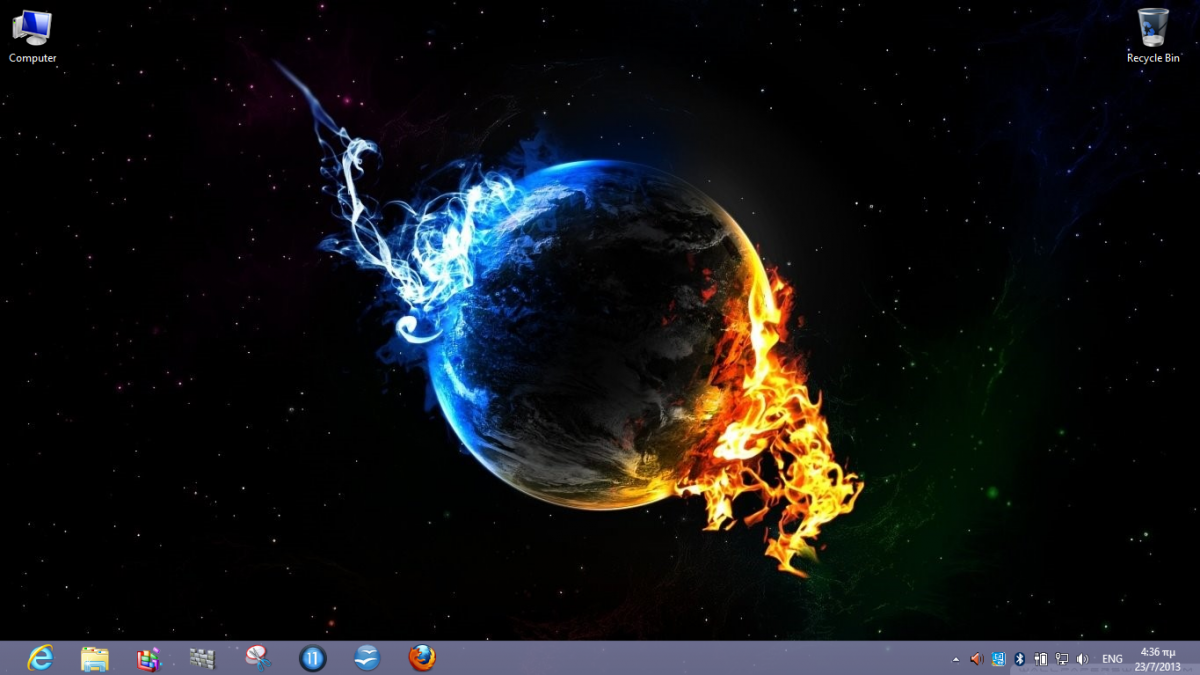Show hidden tray icons arrow
The height and width of the screenshot is (675, 1200).
[955, 659]
